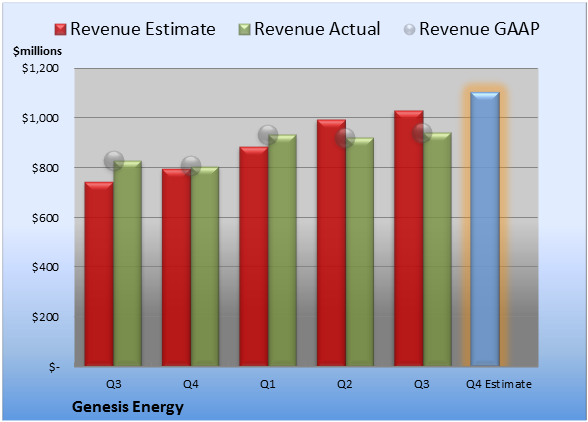Click the 'Genesis Energy' chart title
Image resolution: width=588 pixels, height=422 pixels.
pyautogui.click(x=128, y=407)
